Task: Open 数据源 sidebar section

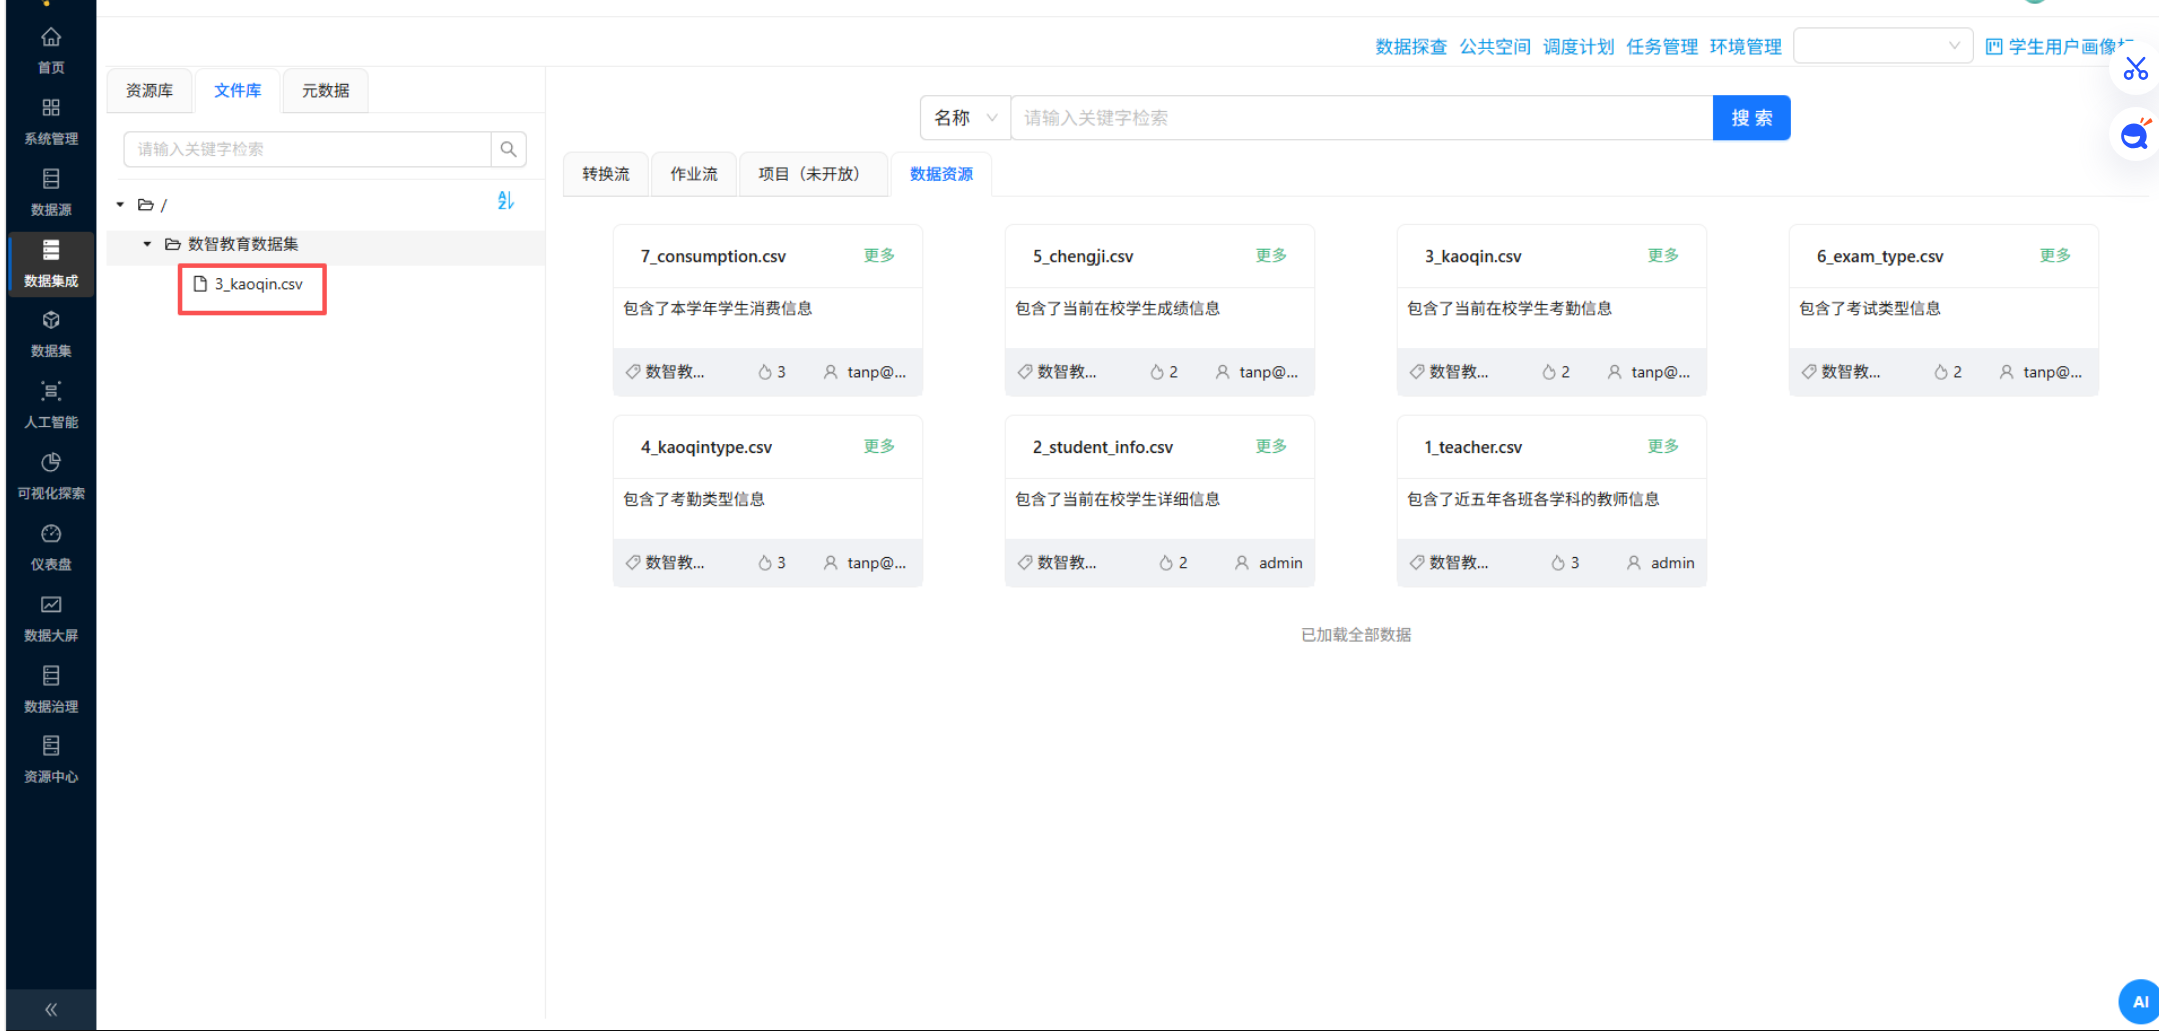Action: 51,192
